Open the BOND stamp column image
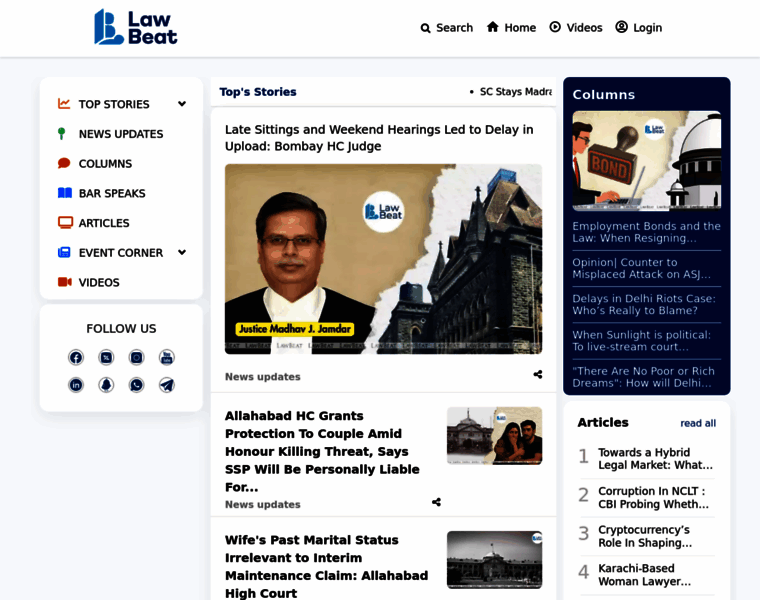The width and height of the screenshot is (760, 600). point(647,160)
